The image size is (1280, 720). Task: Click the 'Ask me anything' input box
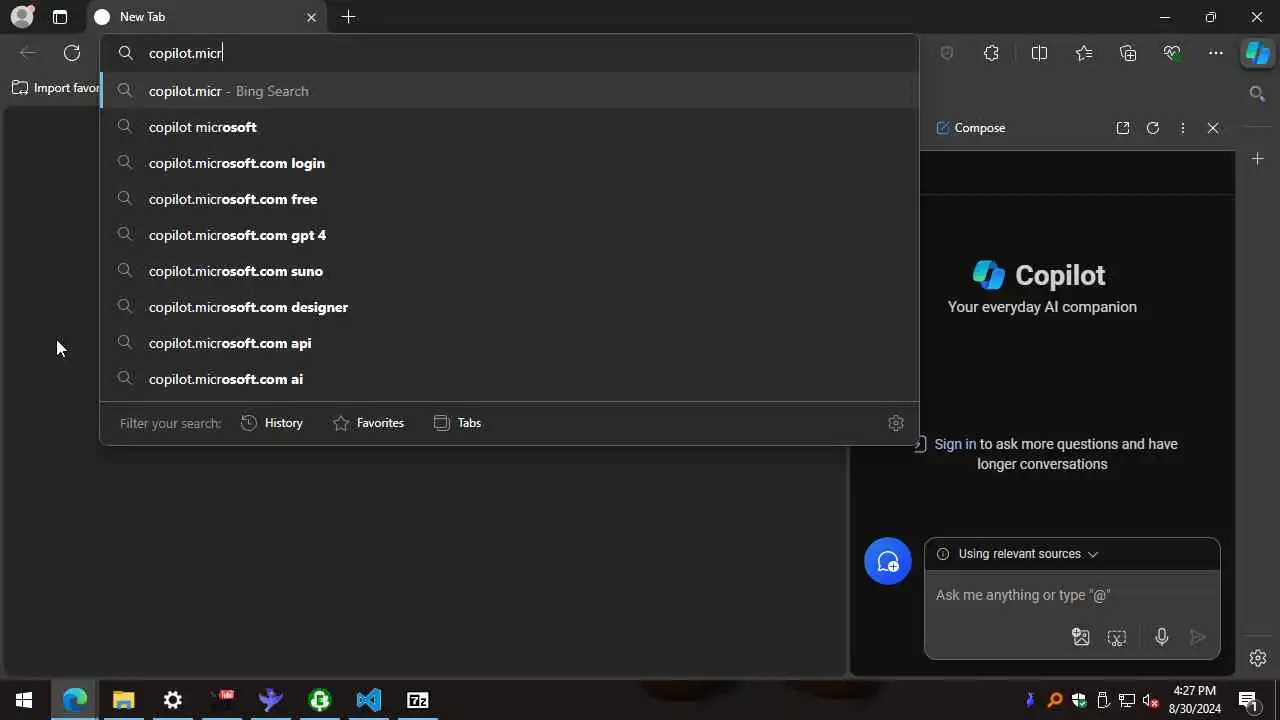pyautogui.click(x=1072, y=595)
